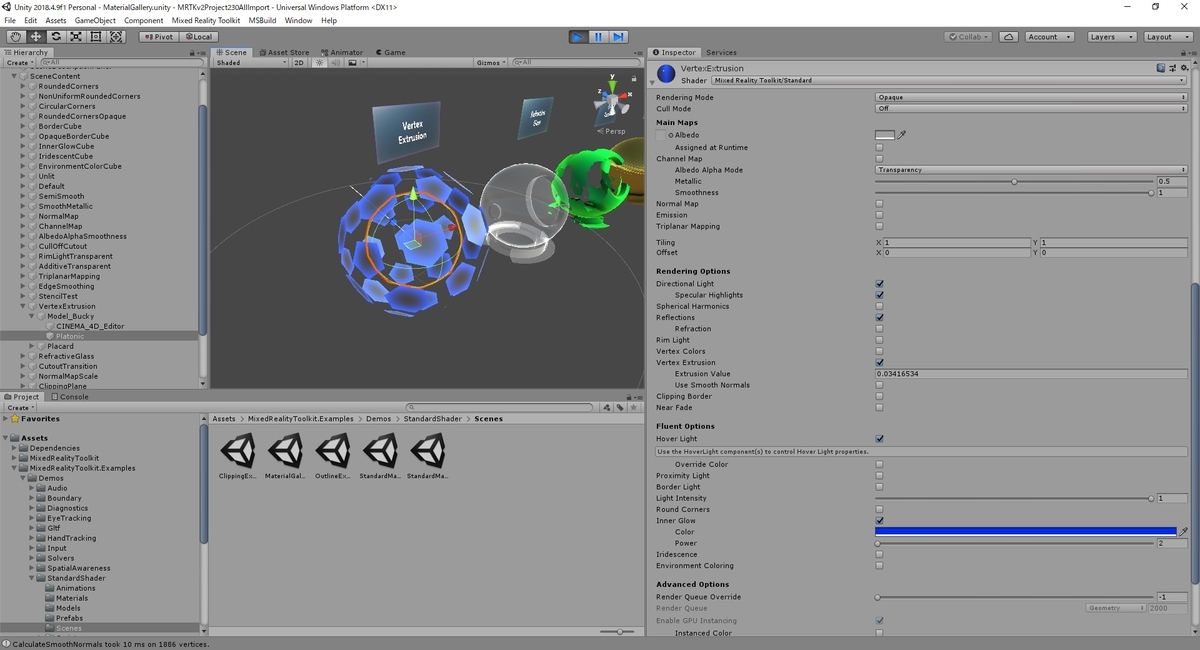Open Mixed Reality Toolkit menu
The image size is (1200, 650).
(205, 20)
